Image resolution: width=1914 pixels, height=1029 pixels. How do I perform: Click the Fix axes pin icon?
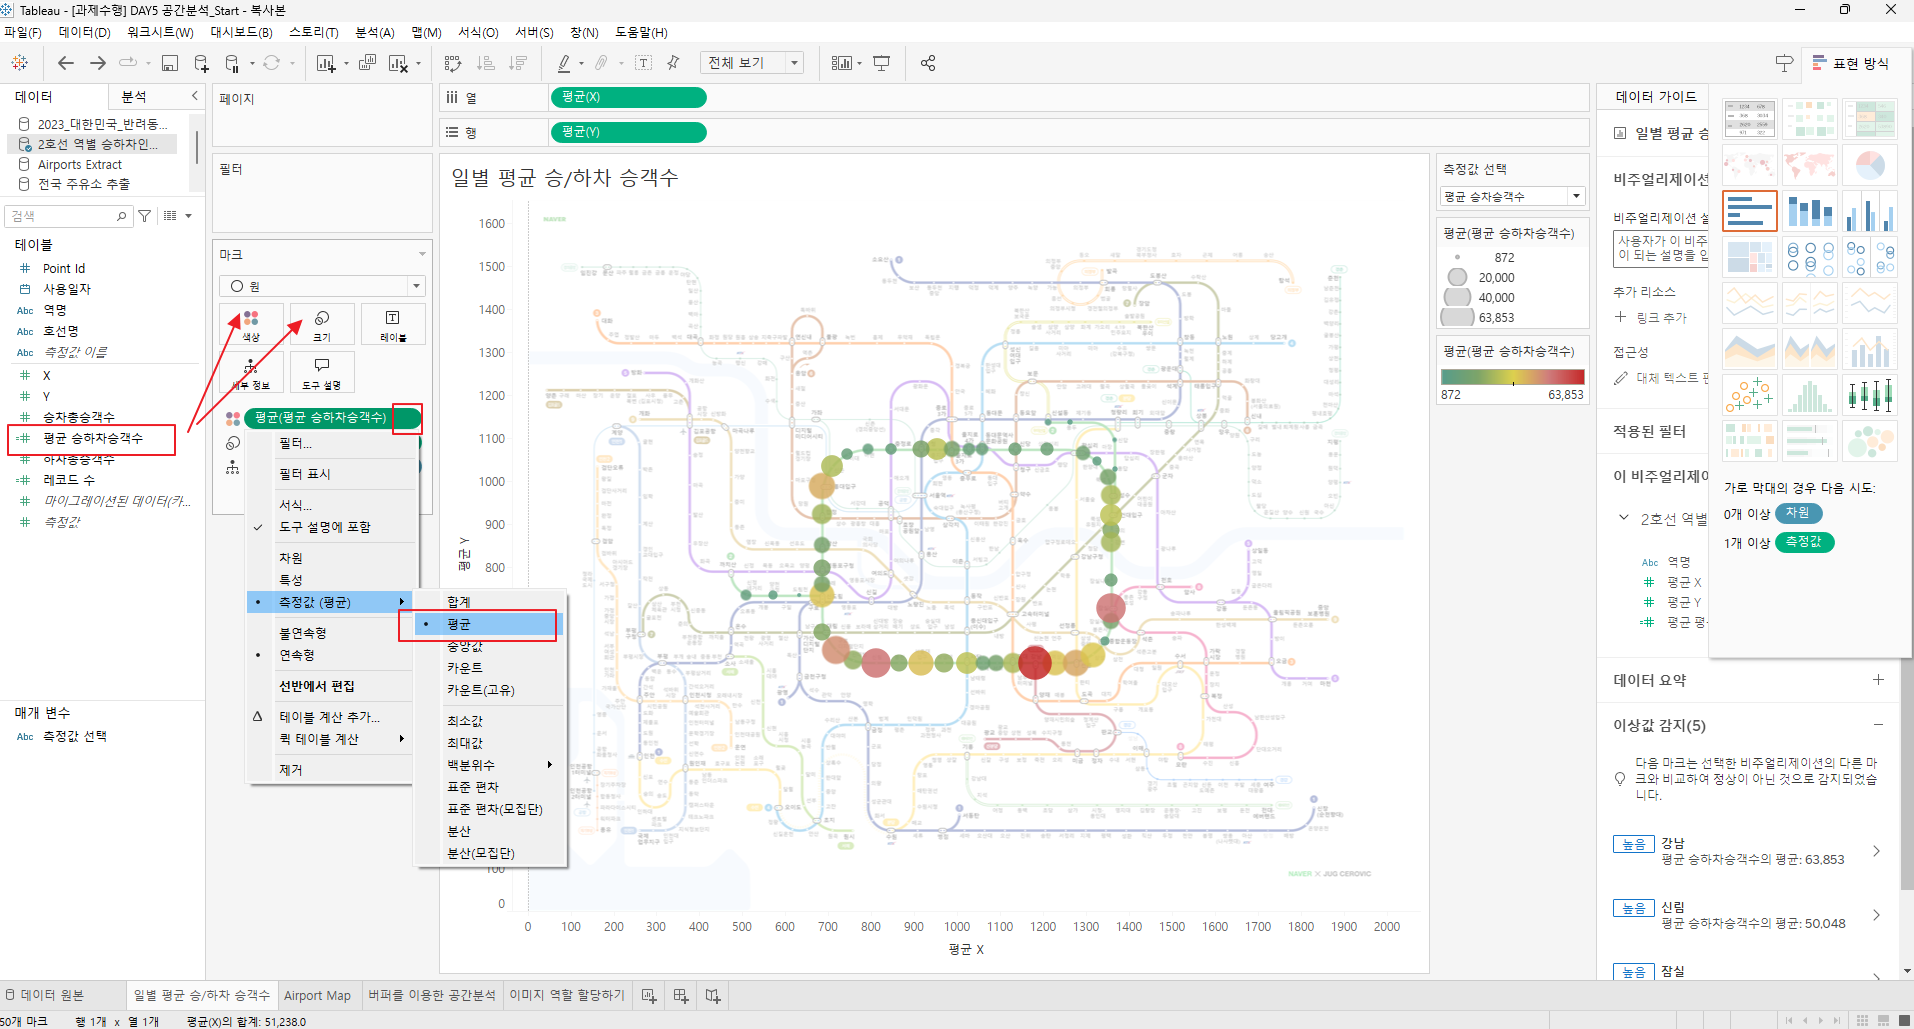[673, 63]
